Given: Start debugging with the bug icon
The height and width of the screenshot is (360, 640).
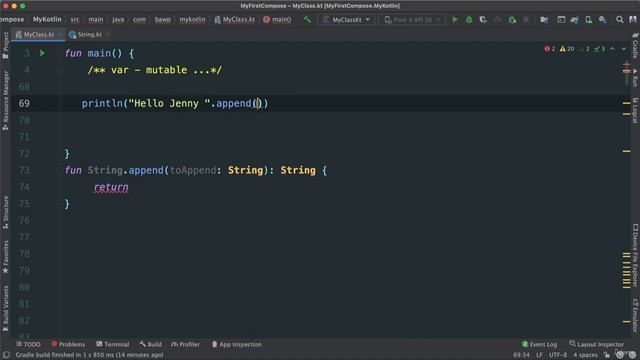Looking at the screenshot, I should pyautogui.click(x=469, y=20).
